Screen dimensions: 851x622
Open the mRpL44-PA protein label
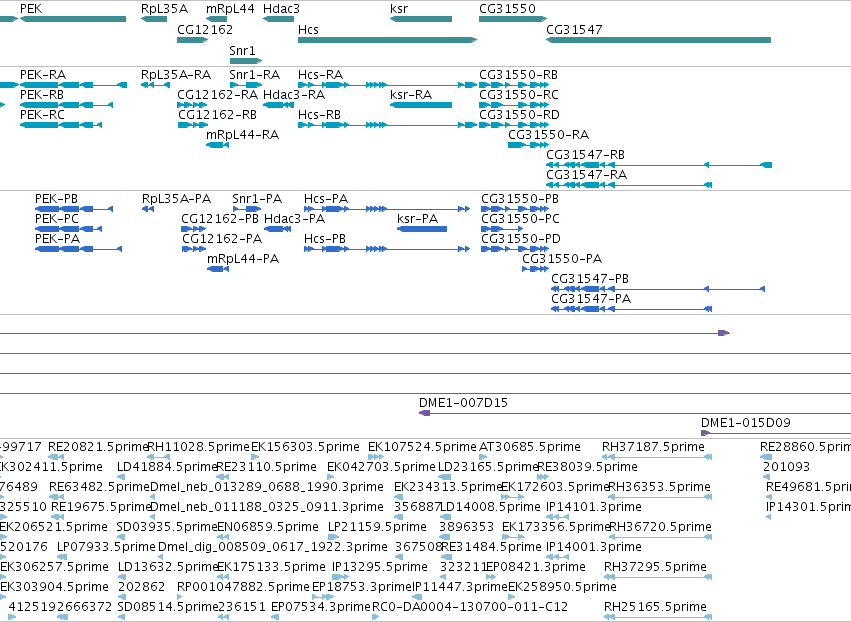click(x=243, y=259)
